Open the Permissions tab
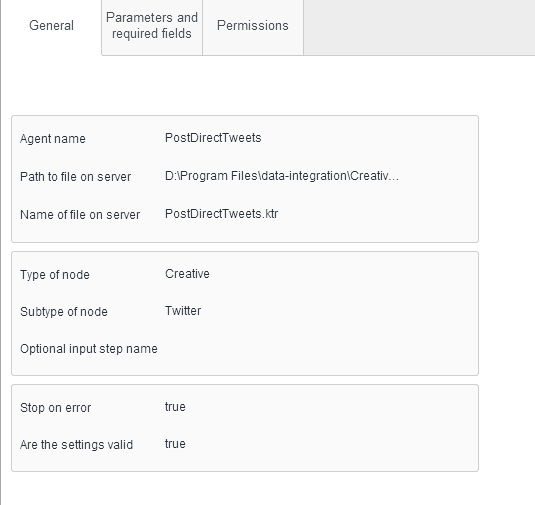This screenshot has height=505, width=535. tap(253, 26)
